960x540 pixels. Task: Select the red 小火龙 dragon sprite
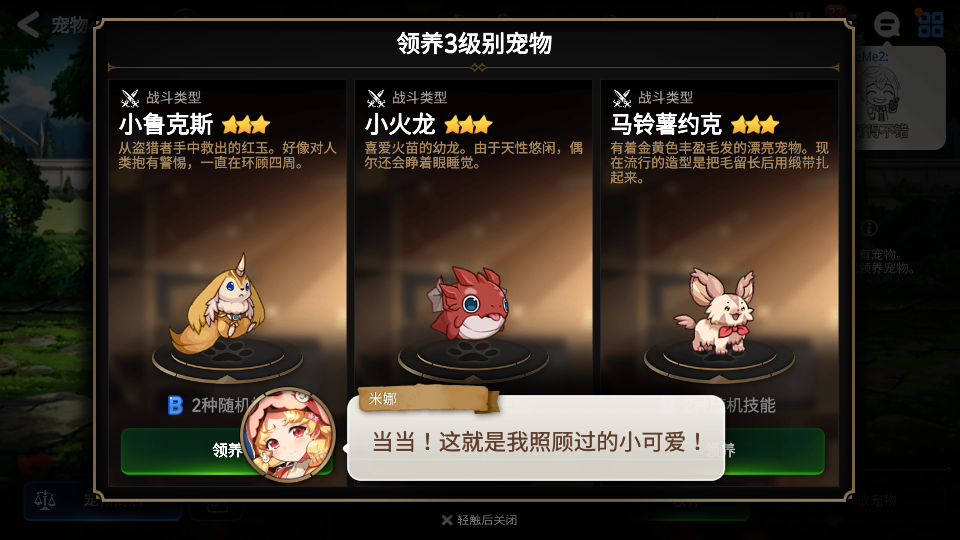click(469, 302)
